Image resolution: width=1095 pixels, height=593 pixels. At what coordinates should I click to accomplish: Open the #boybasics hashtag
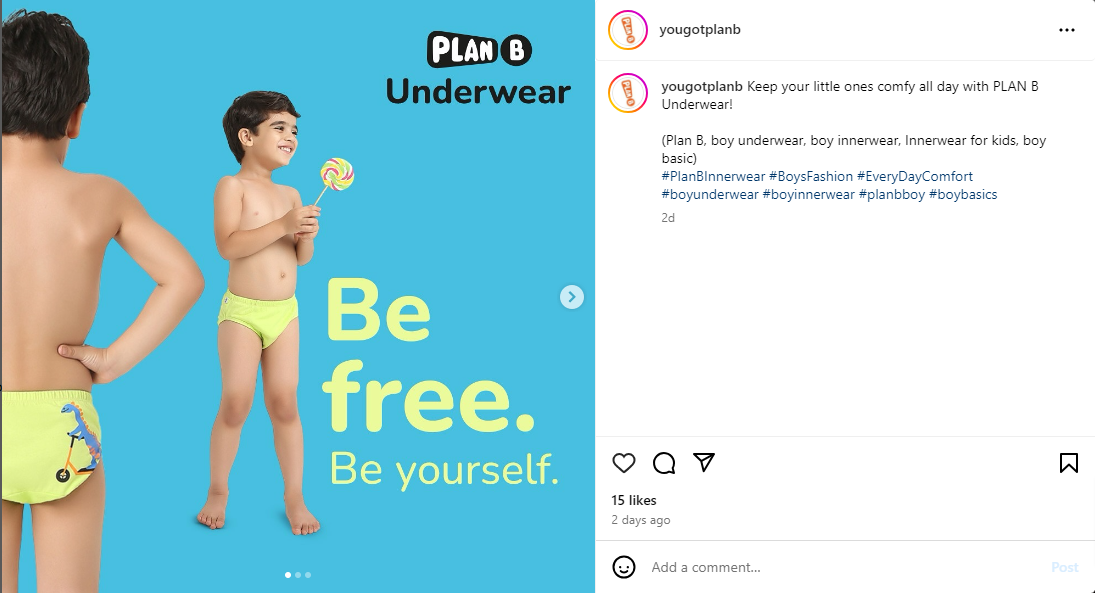[963, 195]
